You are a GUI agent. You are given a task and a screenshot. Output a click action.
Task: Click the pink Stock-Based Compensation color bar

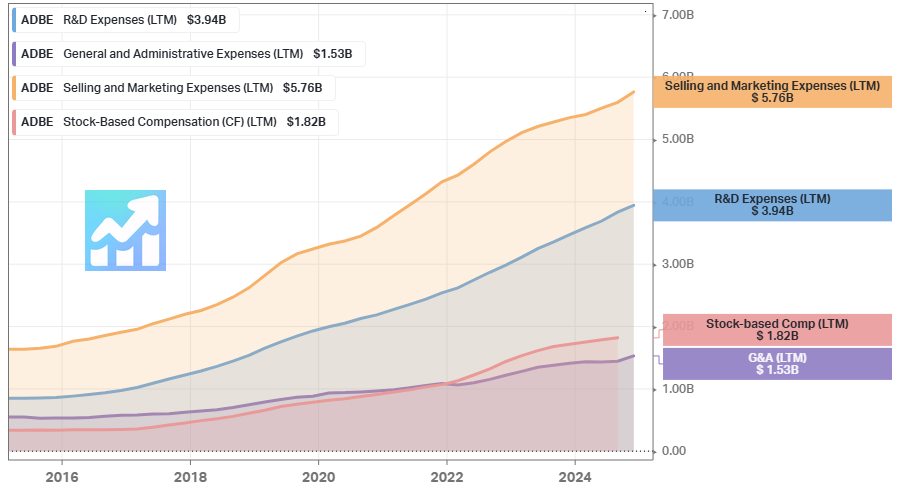pyautogui.click(x=14, y=122)
